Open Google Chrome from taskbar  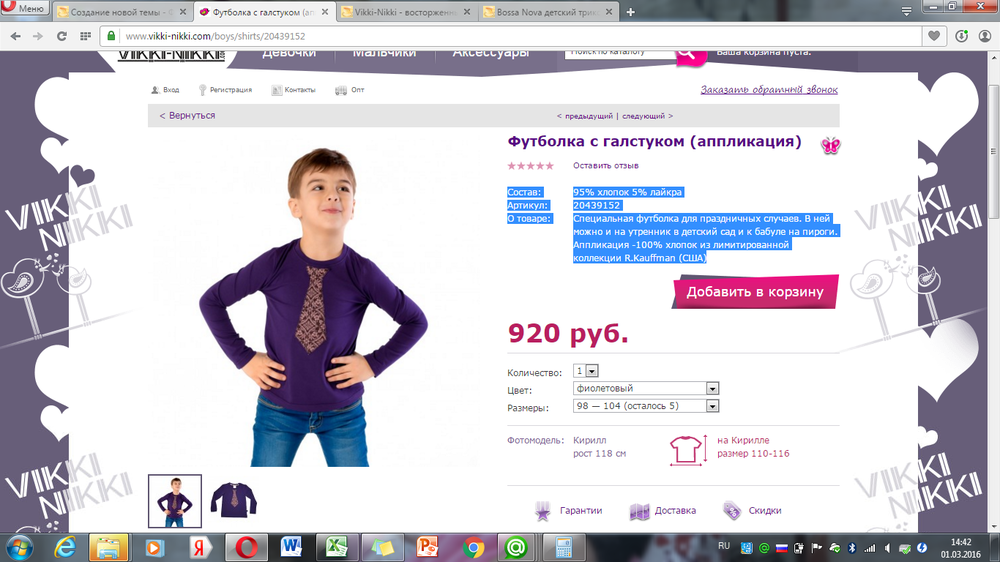coord(473,548)
